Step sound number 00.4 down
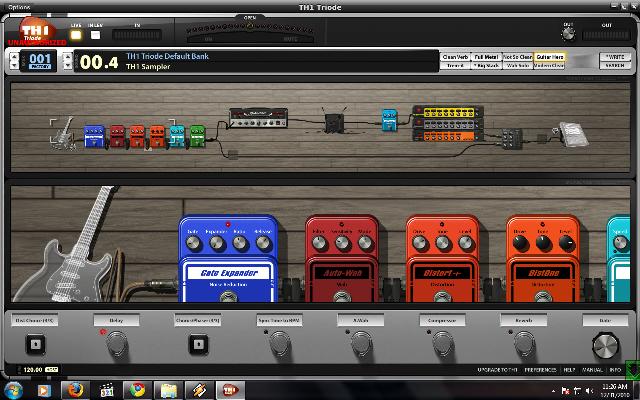The width and height of the screenshot is (640, 400). tap(68, 65)
